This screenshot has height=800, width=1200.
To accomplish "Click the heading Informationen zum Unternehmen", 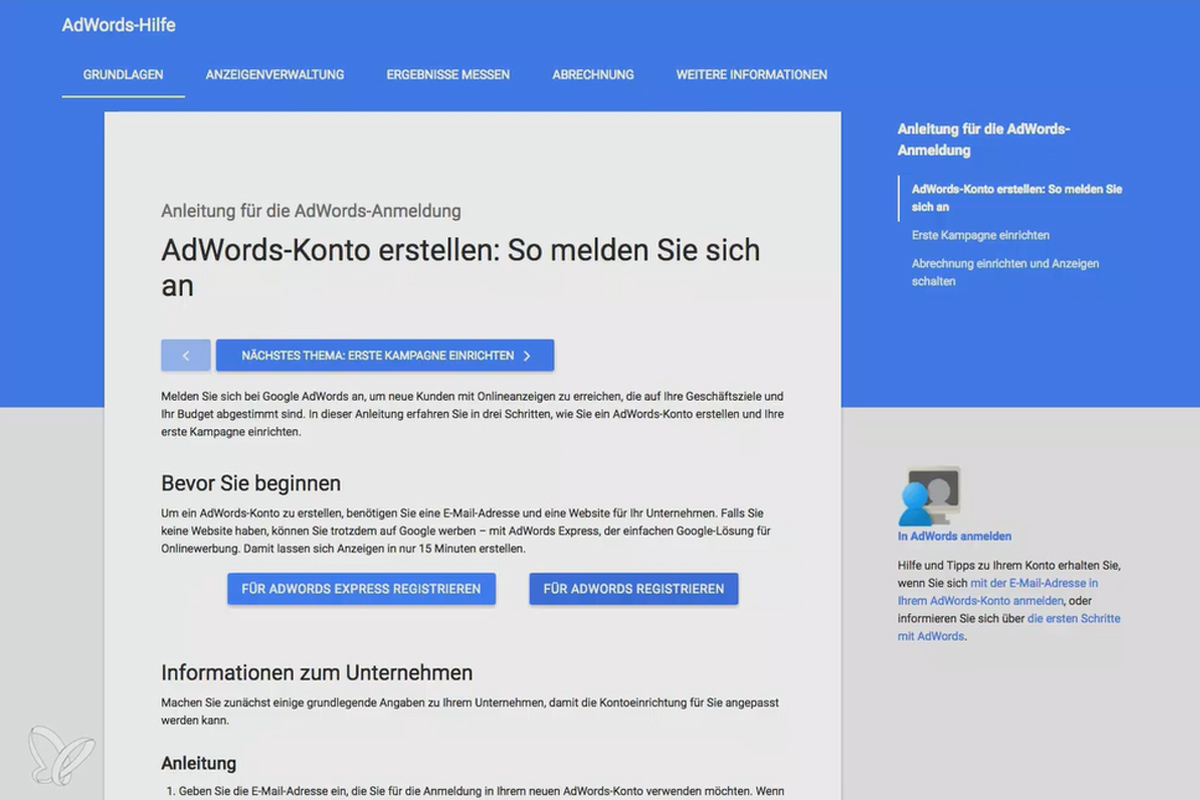I will 317,672.
